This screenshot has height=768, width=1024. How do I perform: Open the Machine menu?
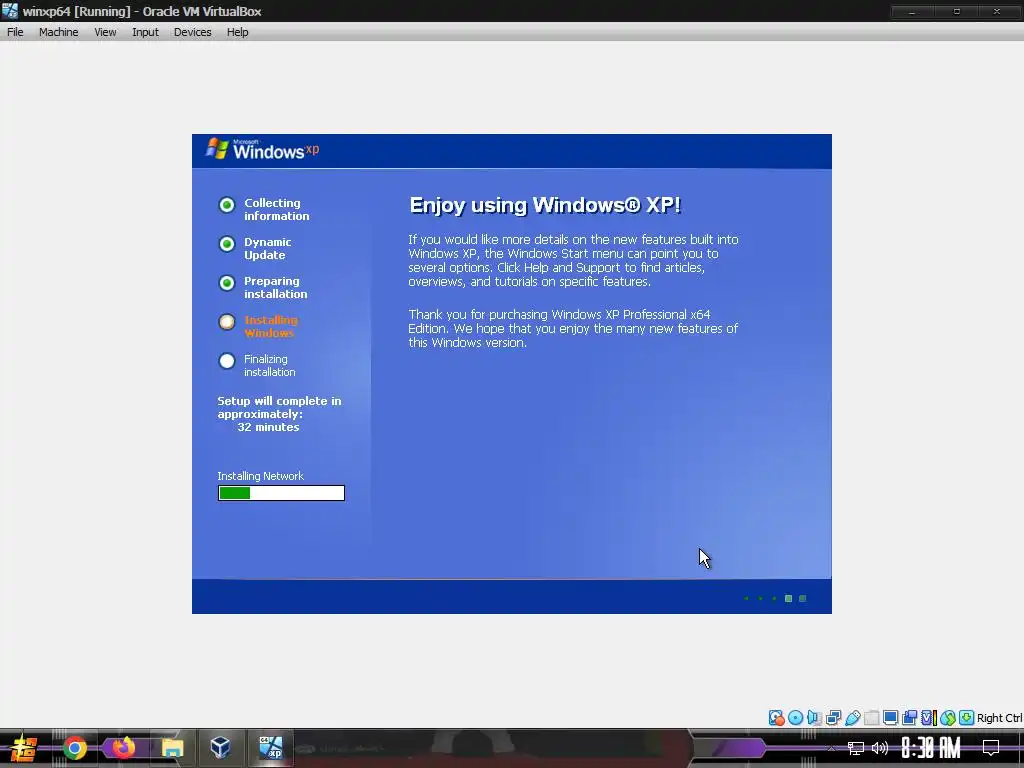[x=58, y=32]
